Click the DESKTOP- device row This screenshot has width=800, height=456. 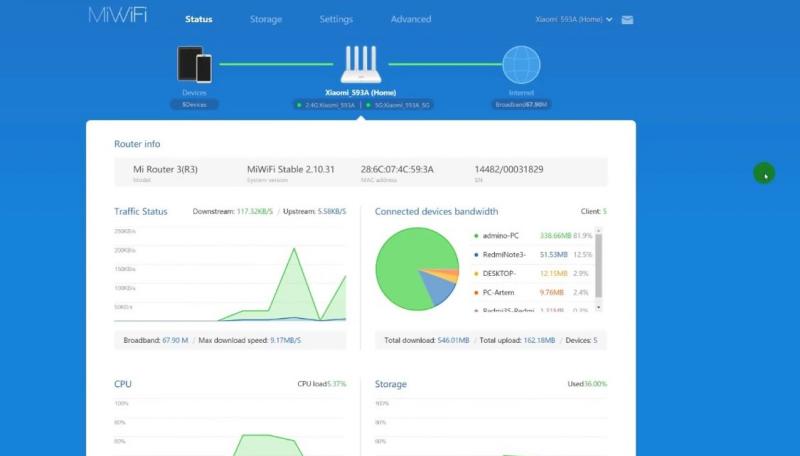[x=533, y=273]
